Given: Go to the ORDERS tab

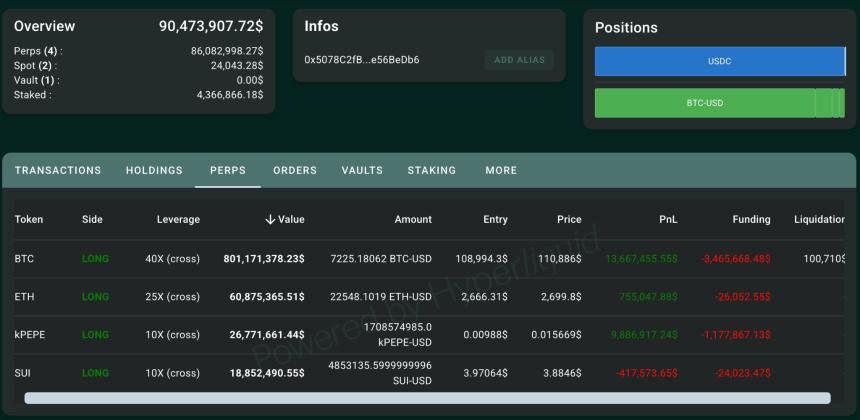Looking at the screenshot, I should click(x=295, y=171).
